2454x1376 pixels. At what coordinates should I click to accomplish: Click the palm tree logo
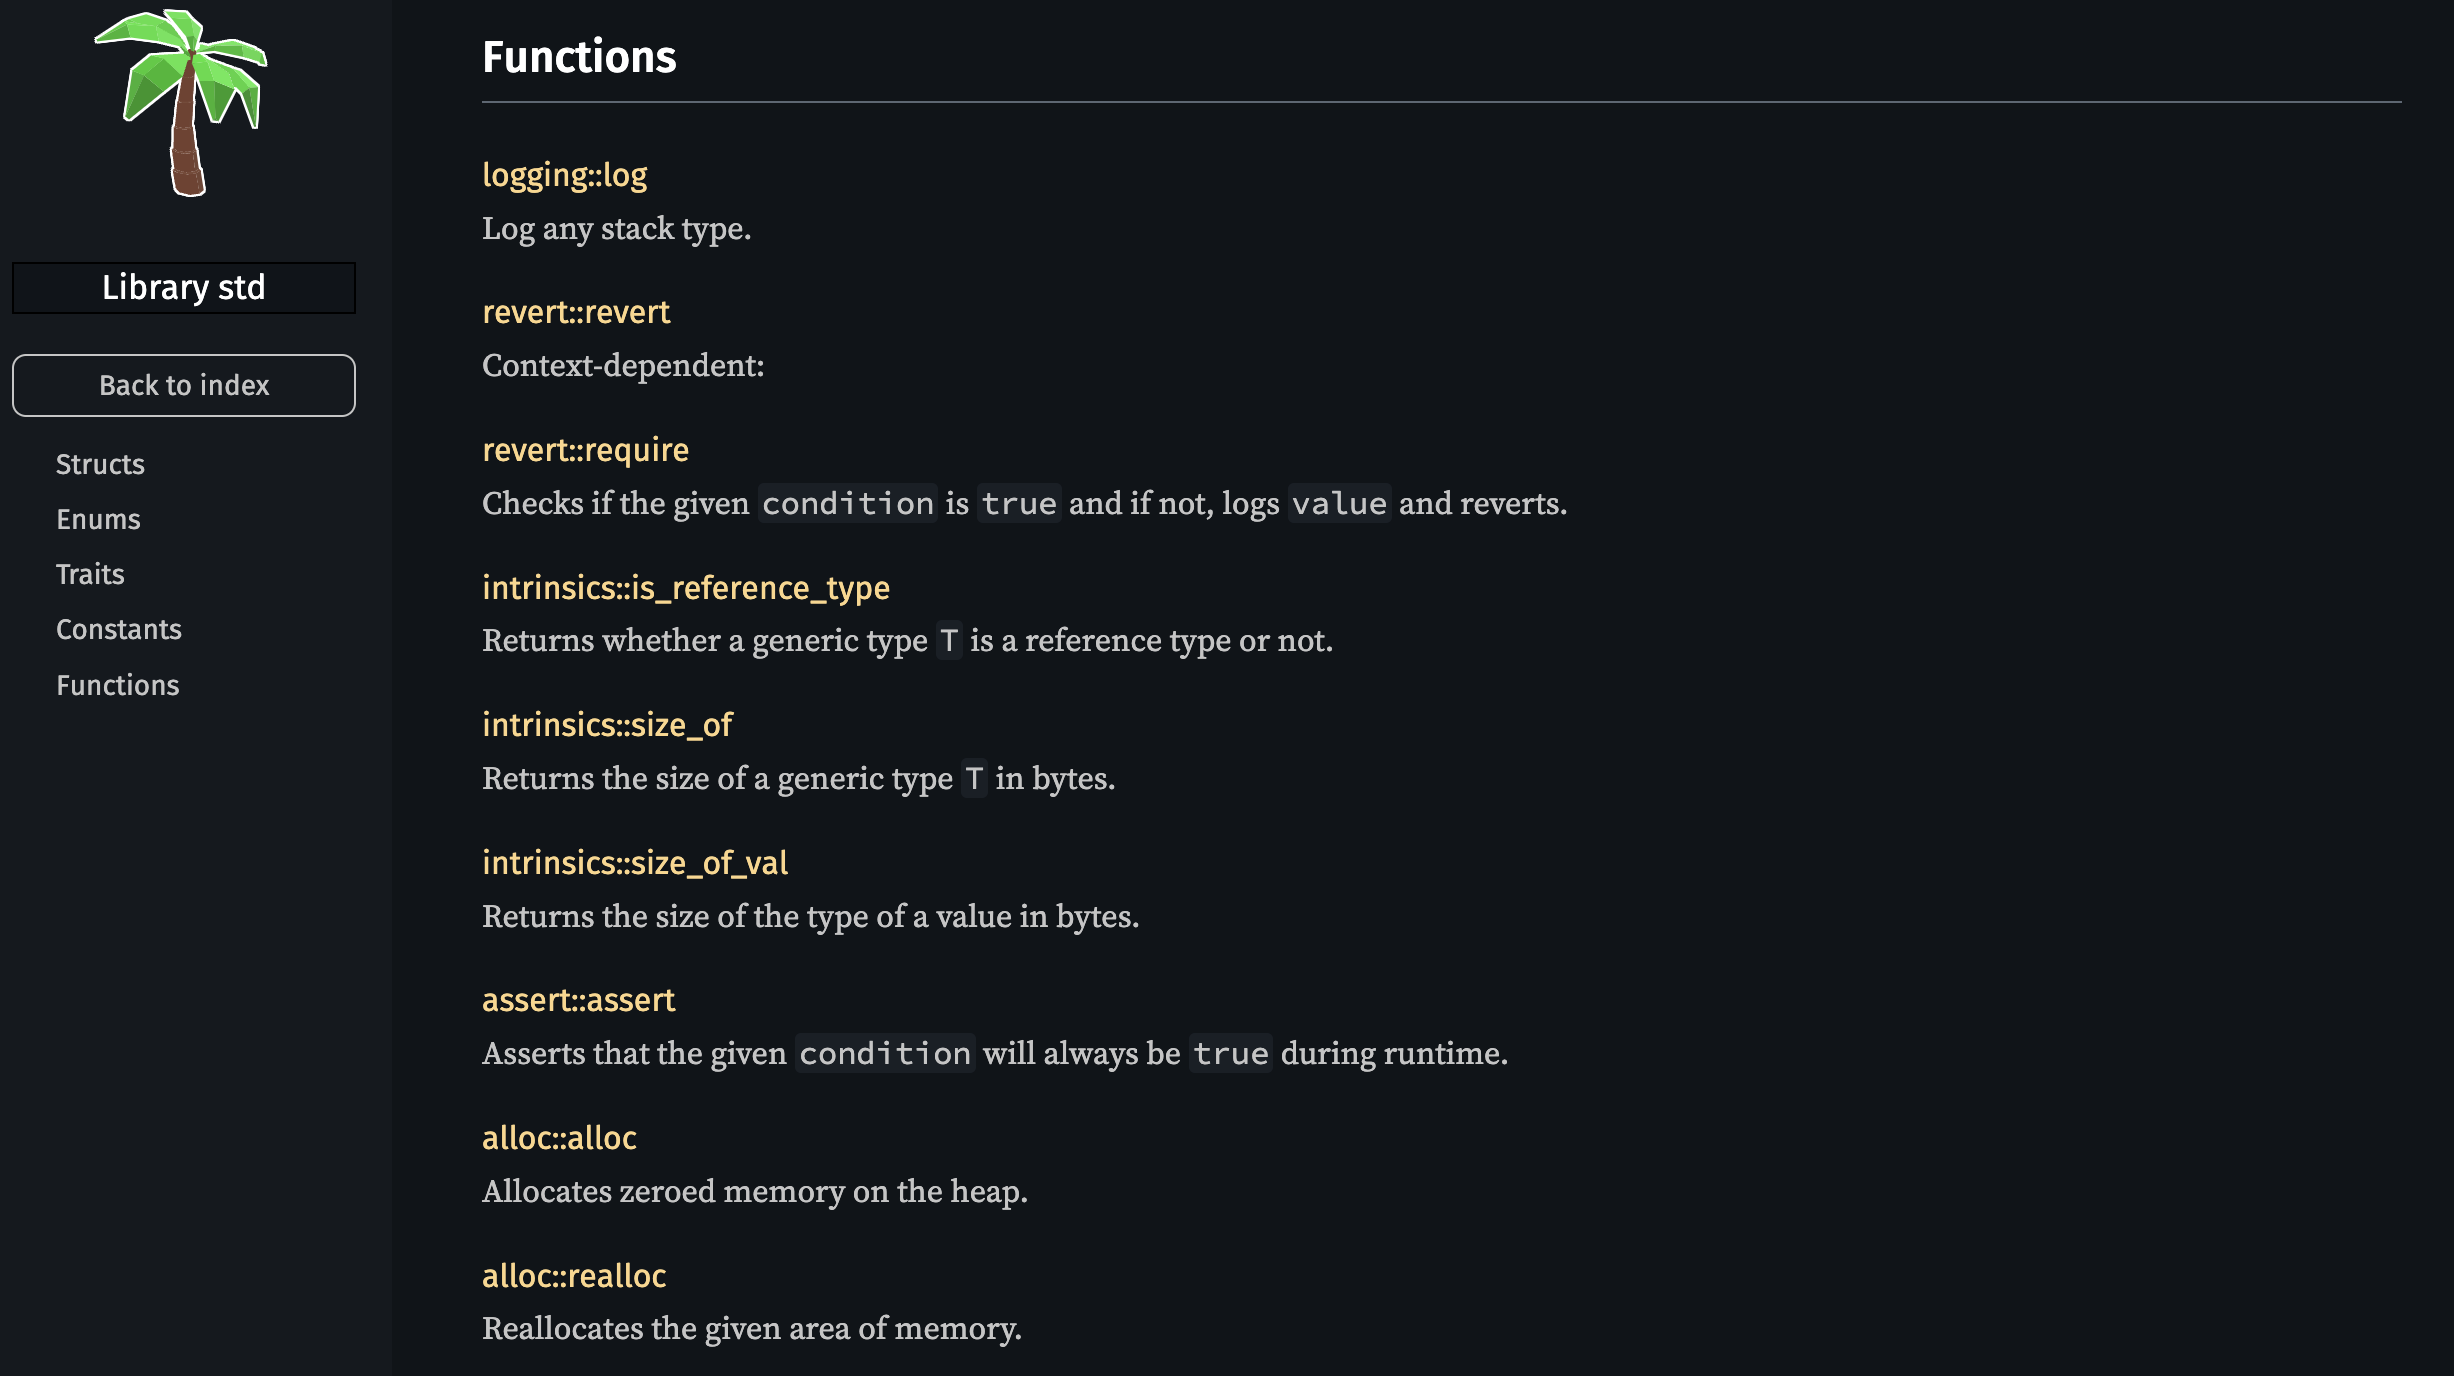click(x=182, y=103)
